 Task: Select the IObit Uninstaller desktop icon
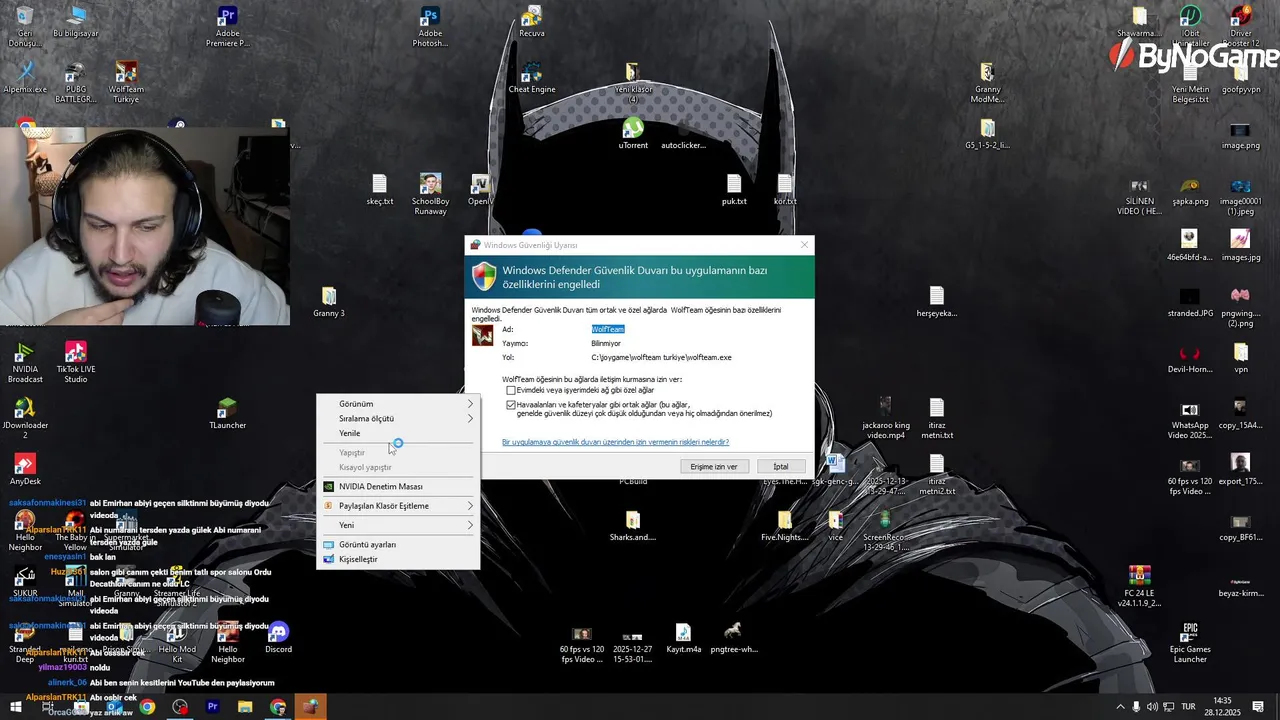(1190, 27)
